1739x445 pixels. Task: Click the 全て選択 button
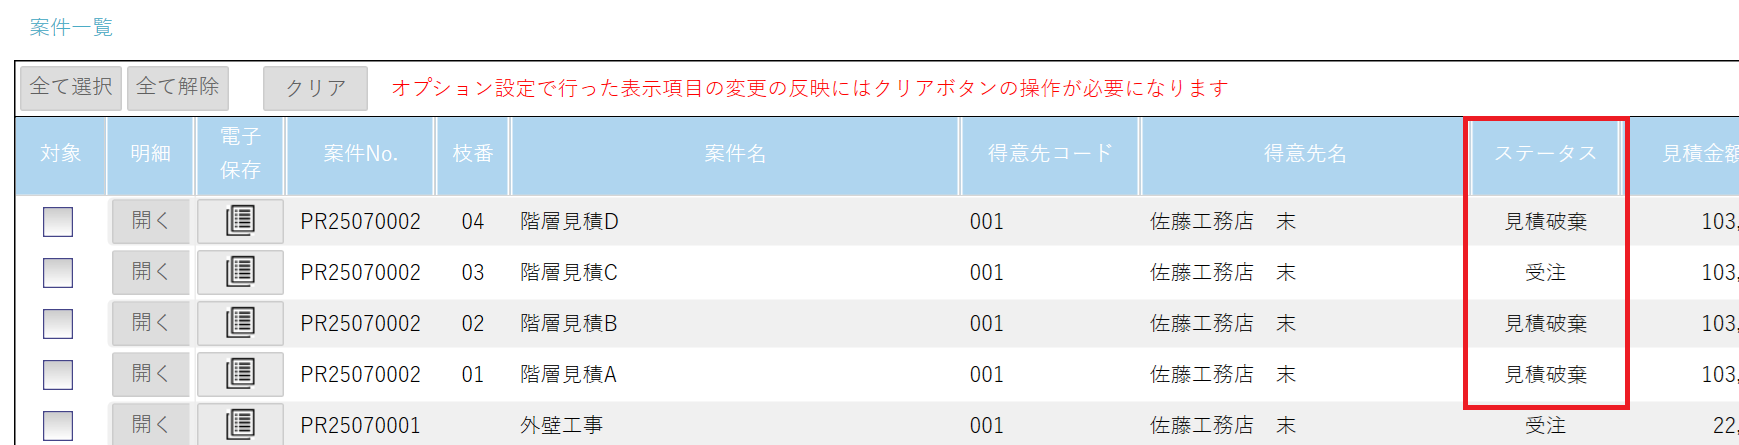[x=71, y=88]
